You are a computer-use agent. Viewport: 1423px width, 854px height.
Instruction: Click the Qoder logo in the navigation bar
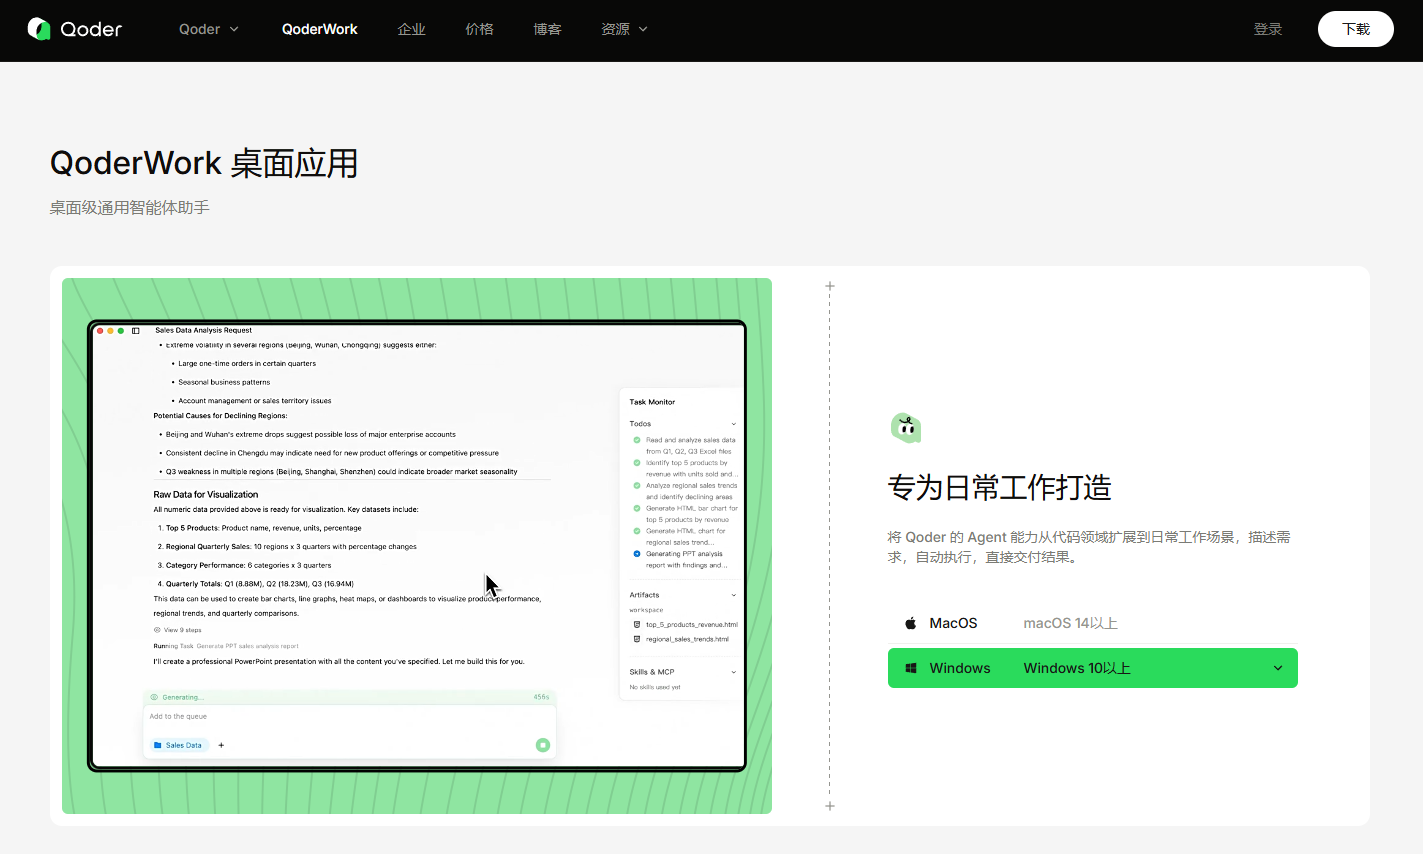click(x=75, y=29)
